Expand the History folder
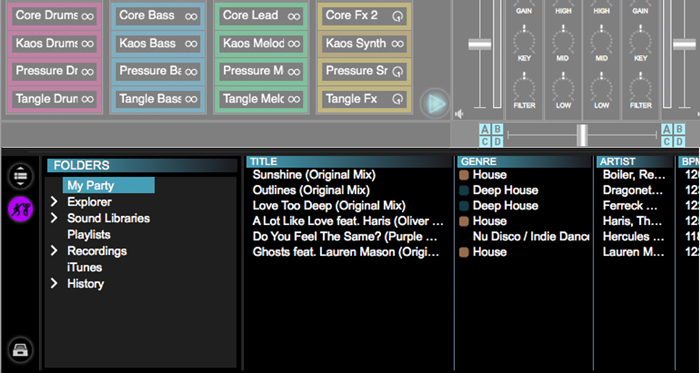 [54, 283]
